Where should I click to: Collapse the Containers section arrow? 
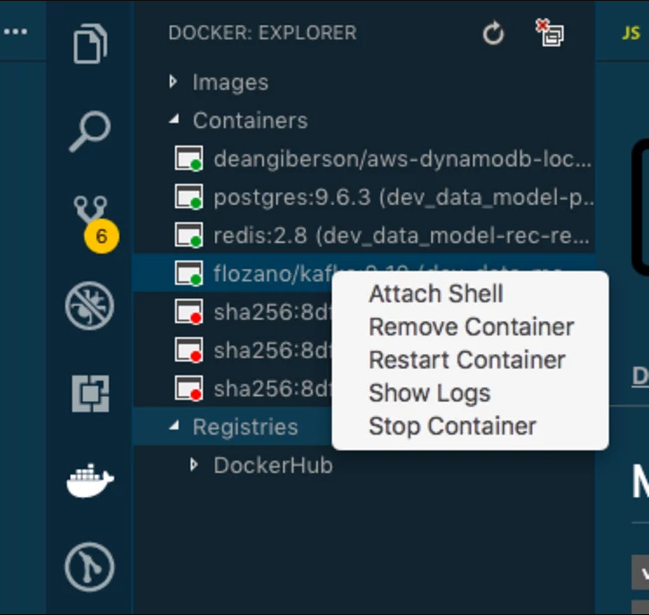(x=174, y=120)
